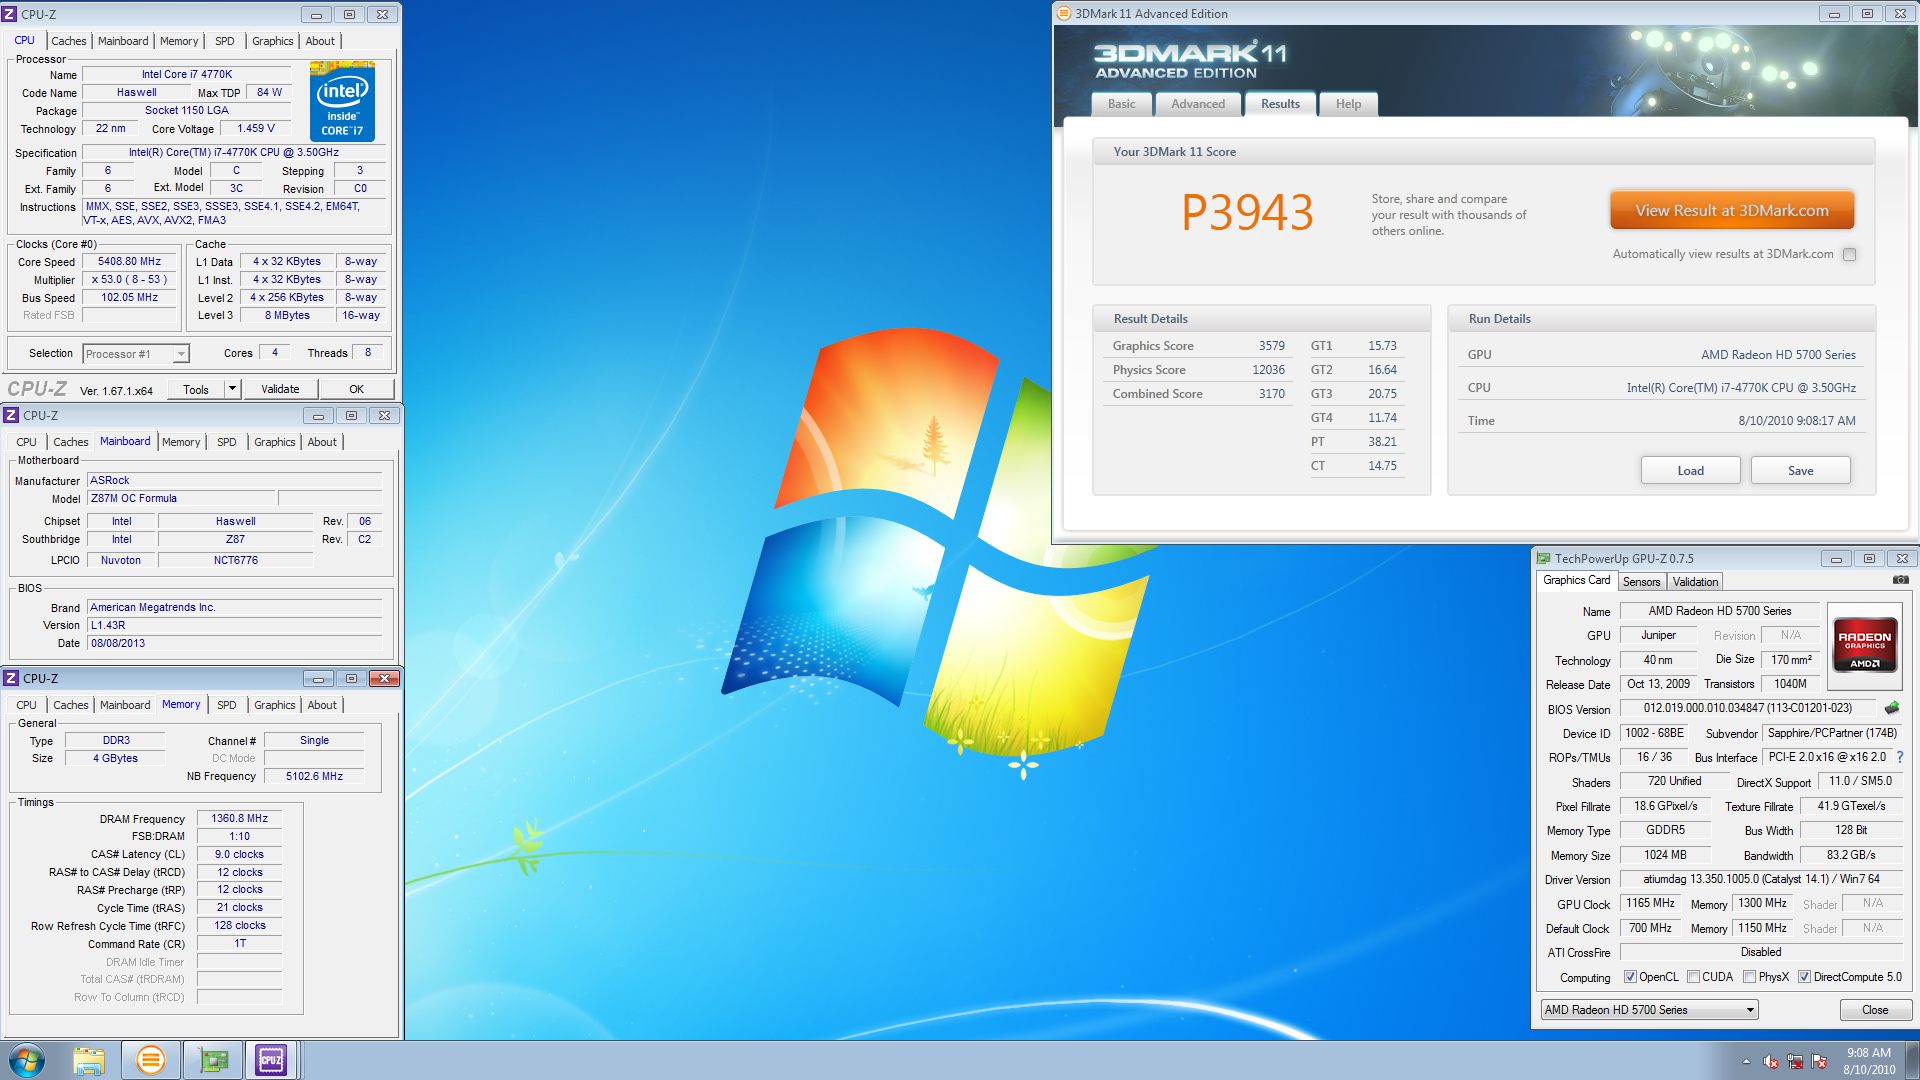Select the Results tab in 3DMark 11
Image resolution: width=1920 pixels, height=1080 pixels.
click(x=1280, y=104)
